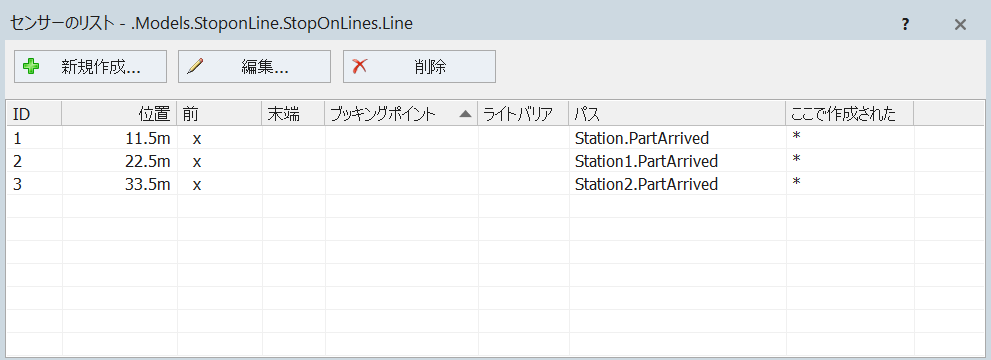The image size is (991, 360).
Task: Sort by the パス column header
Action: (x=678, y=114)
